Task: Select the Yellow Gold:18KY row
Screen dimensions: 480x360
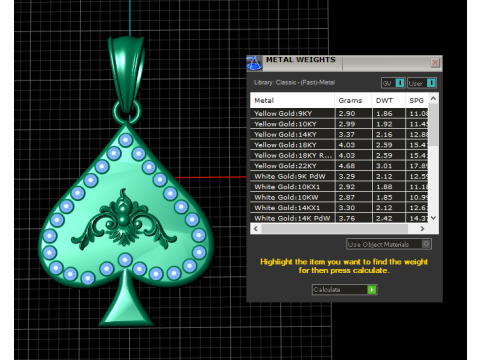Action: point(339,145)
